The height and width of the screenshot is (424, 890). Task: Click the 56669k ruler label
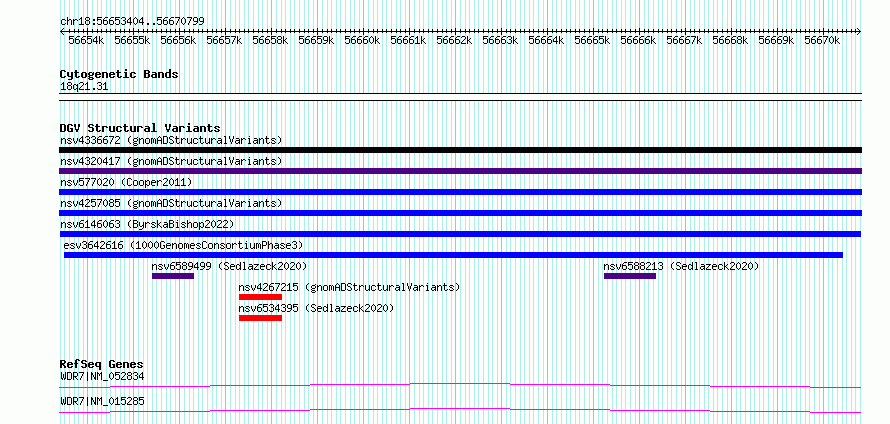point(776,40)
